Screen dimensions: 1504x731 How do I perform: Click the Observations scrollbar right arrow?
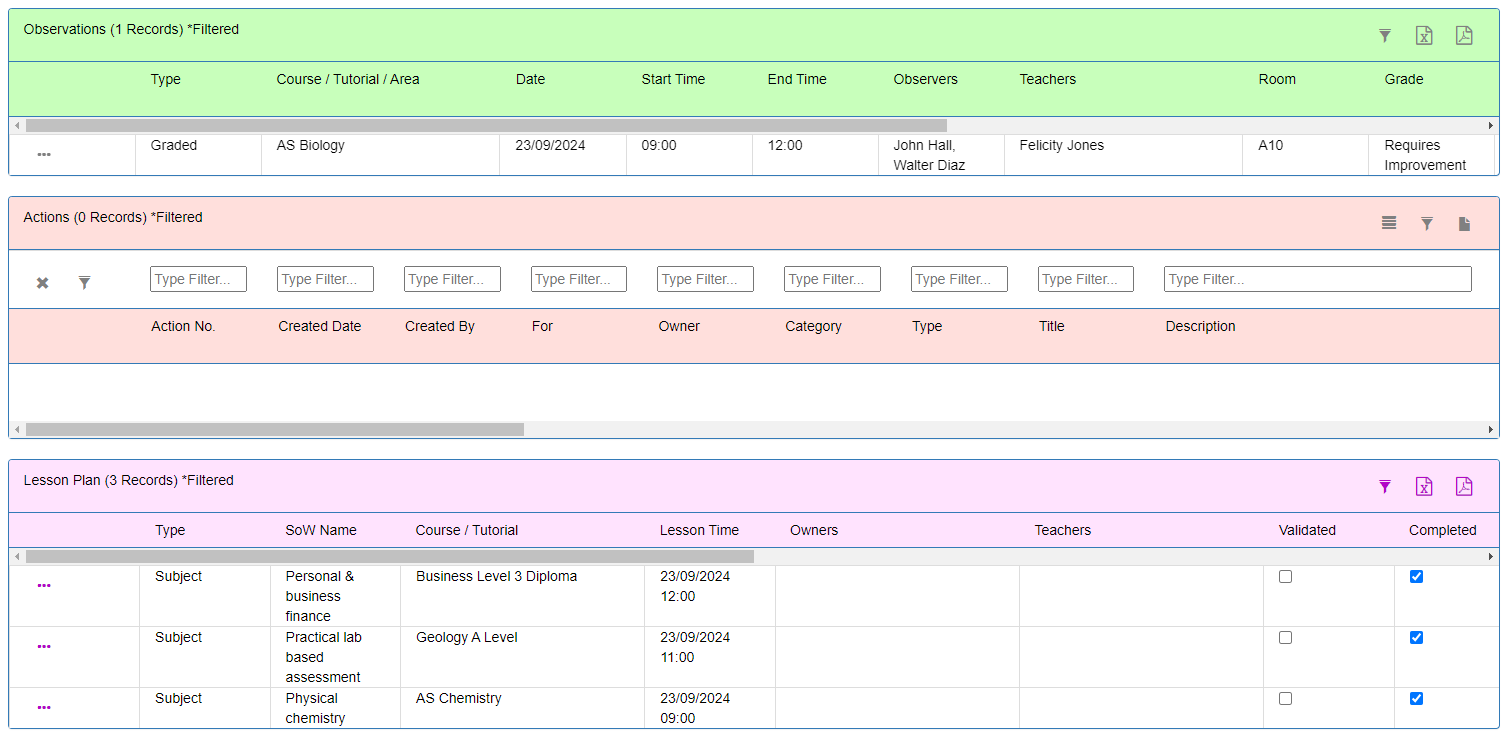(1491, 126)
